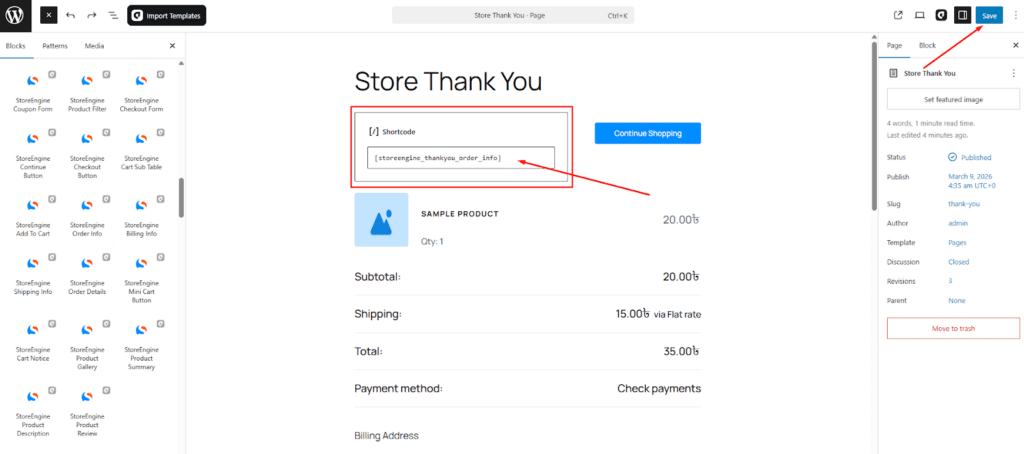The width and height of the screenshot is (1024, 454).
Task: Insert StoreEngine Product Review block
Action: (87, 412)
